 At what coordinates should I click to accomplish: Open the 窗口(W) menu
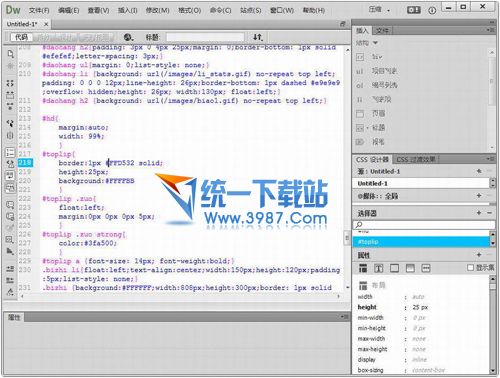(282, 10)
